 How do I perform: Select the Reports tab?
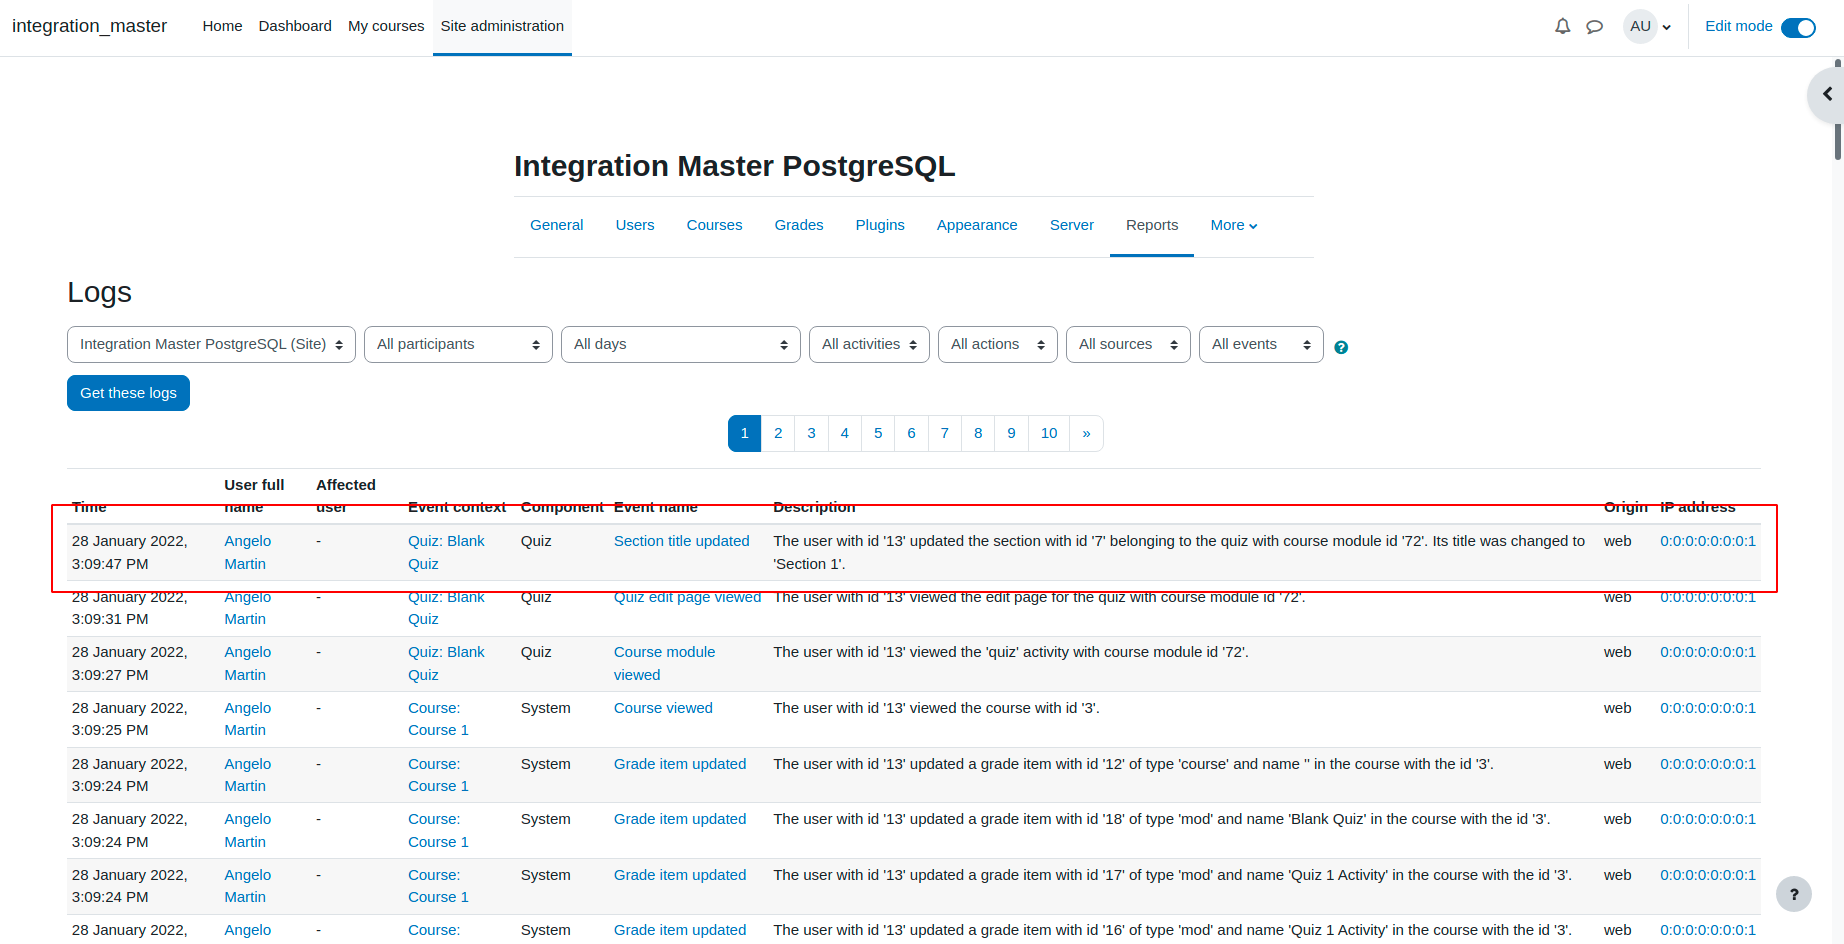1152,225
